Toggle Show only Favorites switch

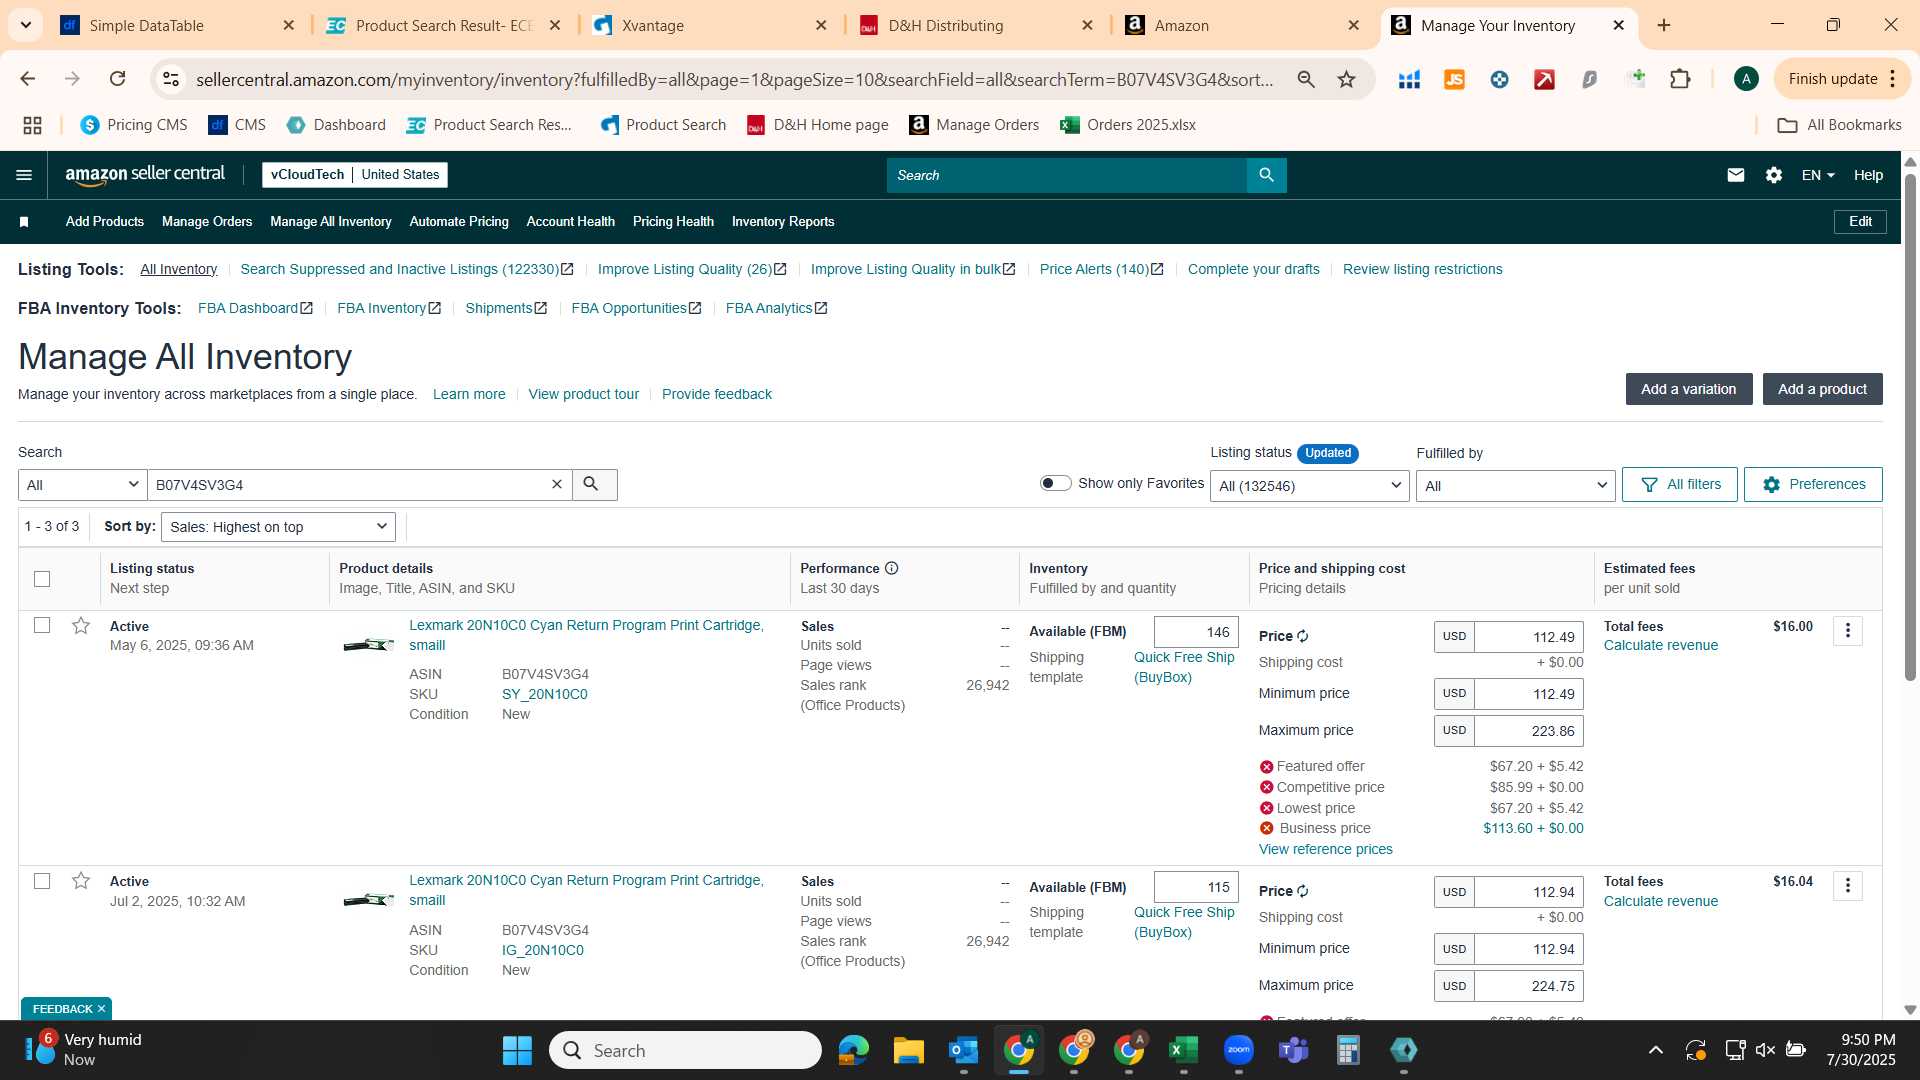(1055, 483)
